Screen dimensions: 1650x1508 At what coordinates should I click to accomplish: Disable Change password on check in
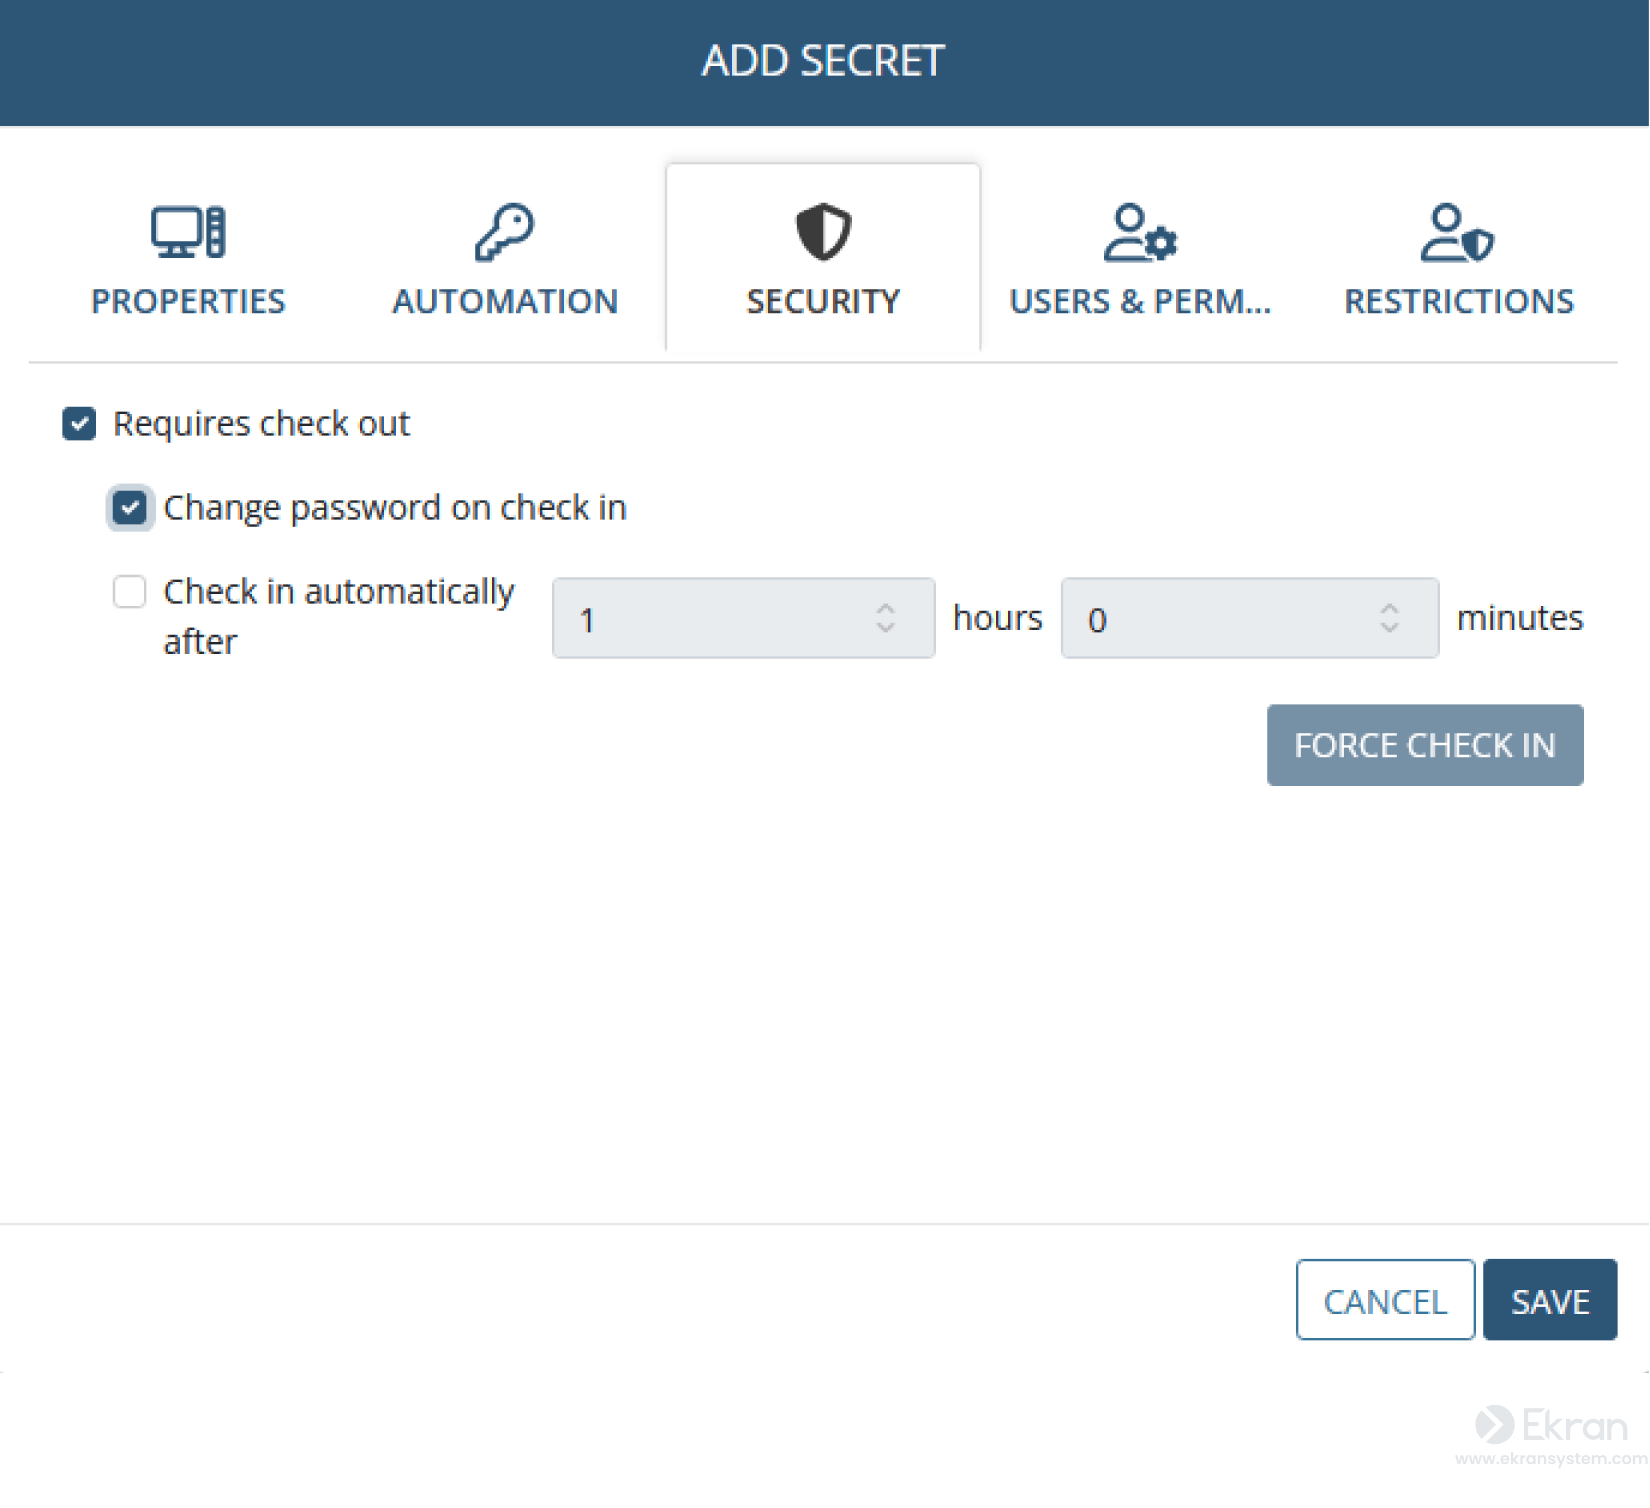tap(130, 508)
